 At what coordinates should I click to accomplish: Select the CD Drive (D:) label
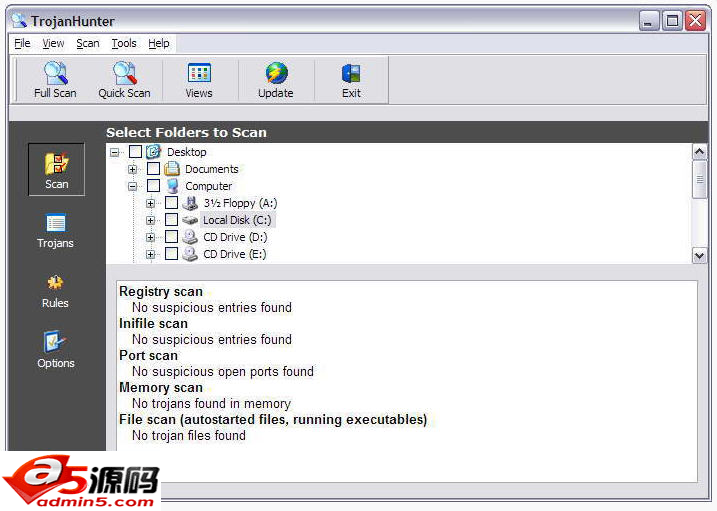pyautogui.click(x=235, y=237)
